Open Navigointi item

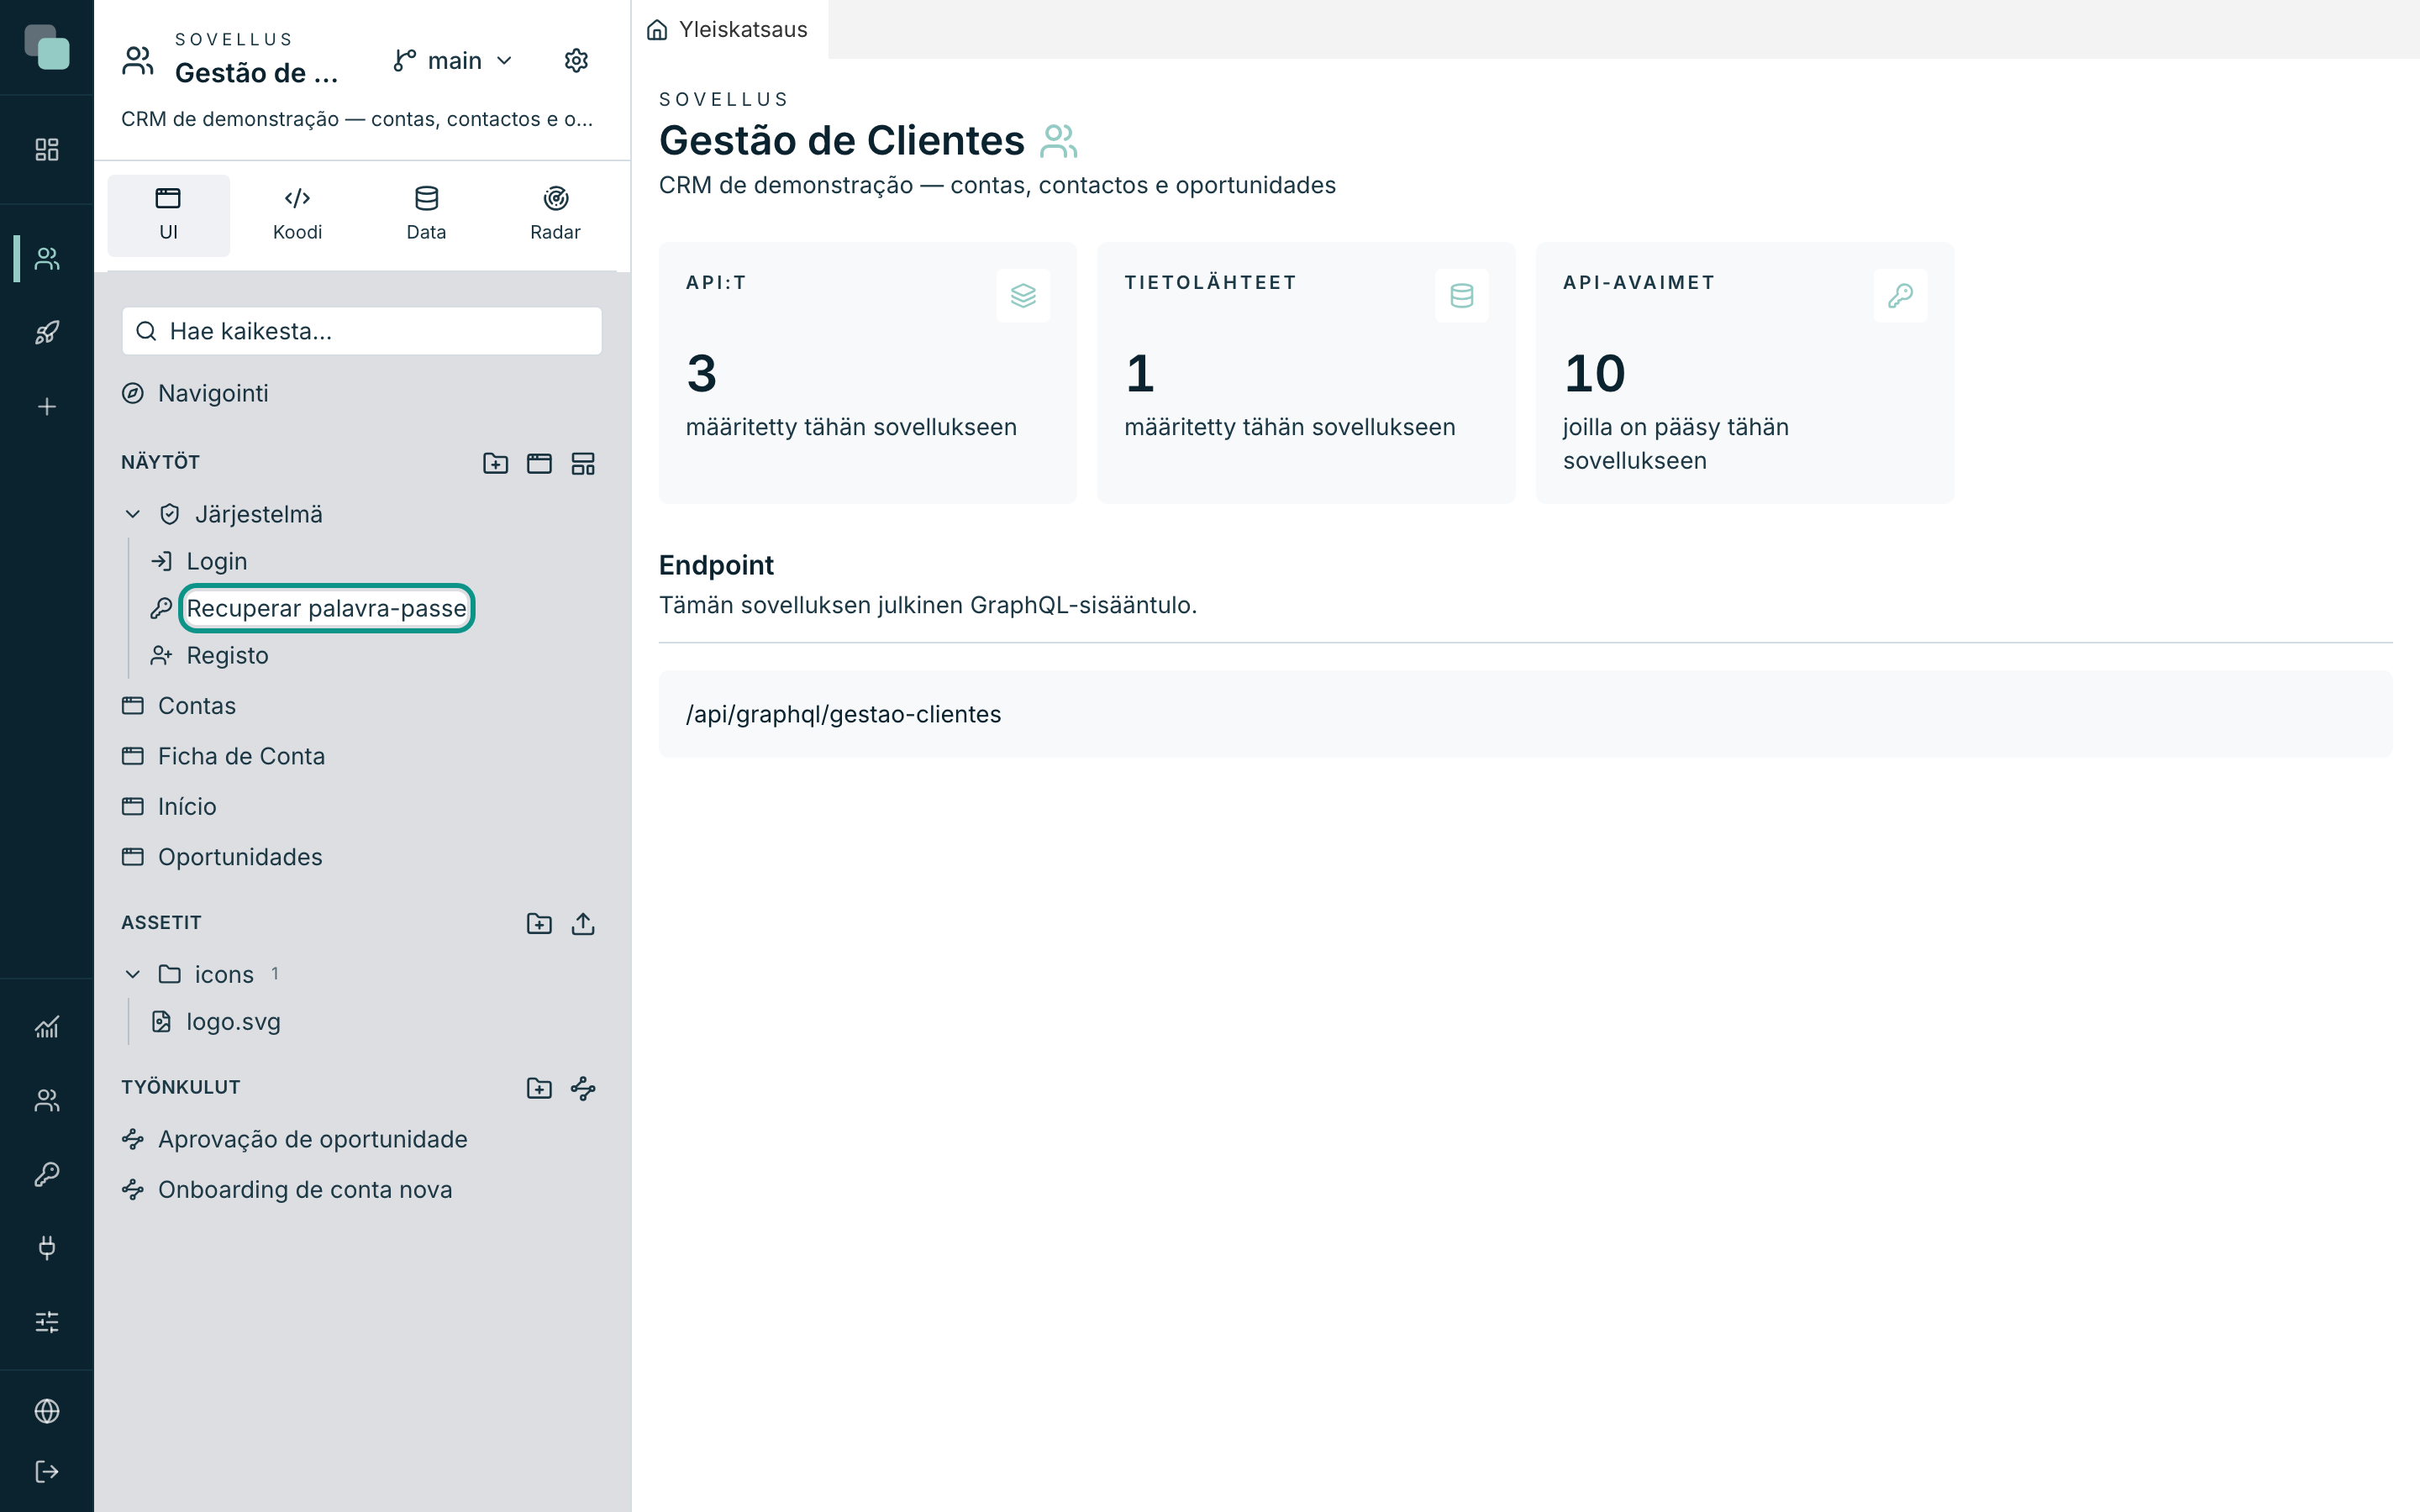coord(361,393)
